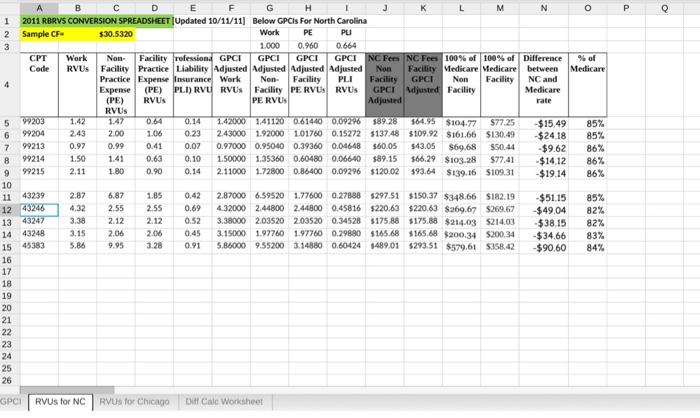700x418 pixels.
Task: Click the difference value -$90.60
Action: (544, 247)
